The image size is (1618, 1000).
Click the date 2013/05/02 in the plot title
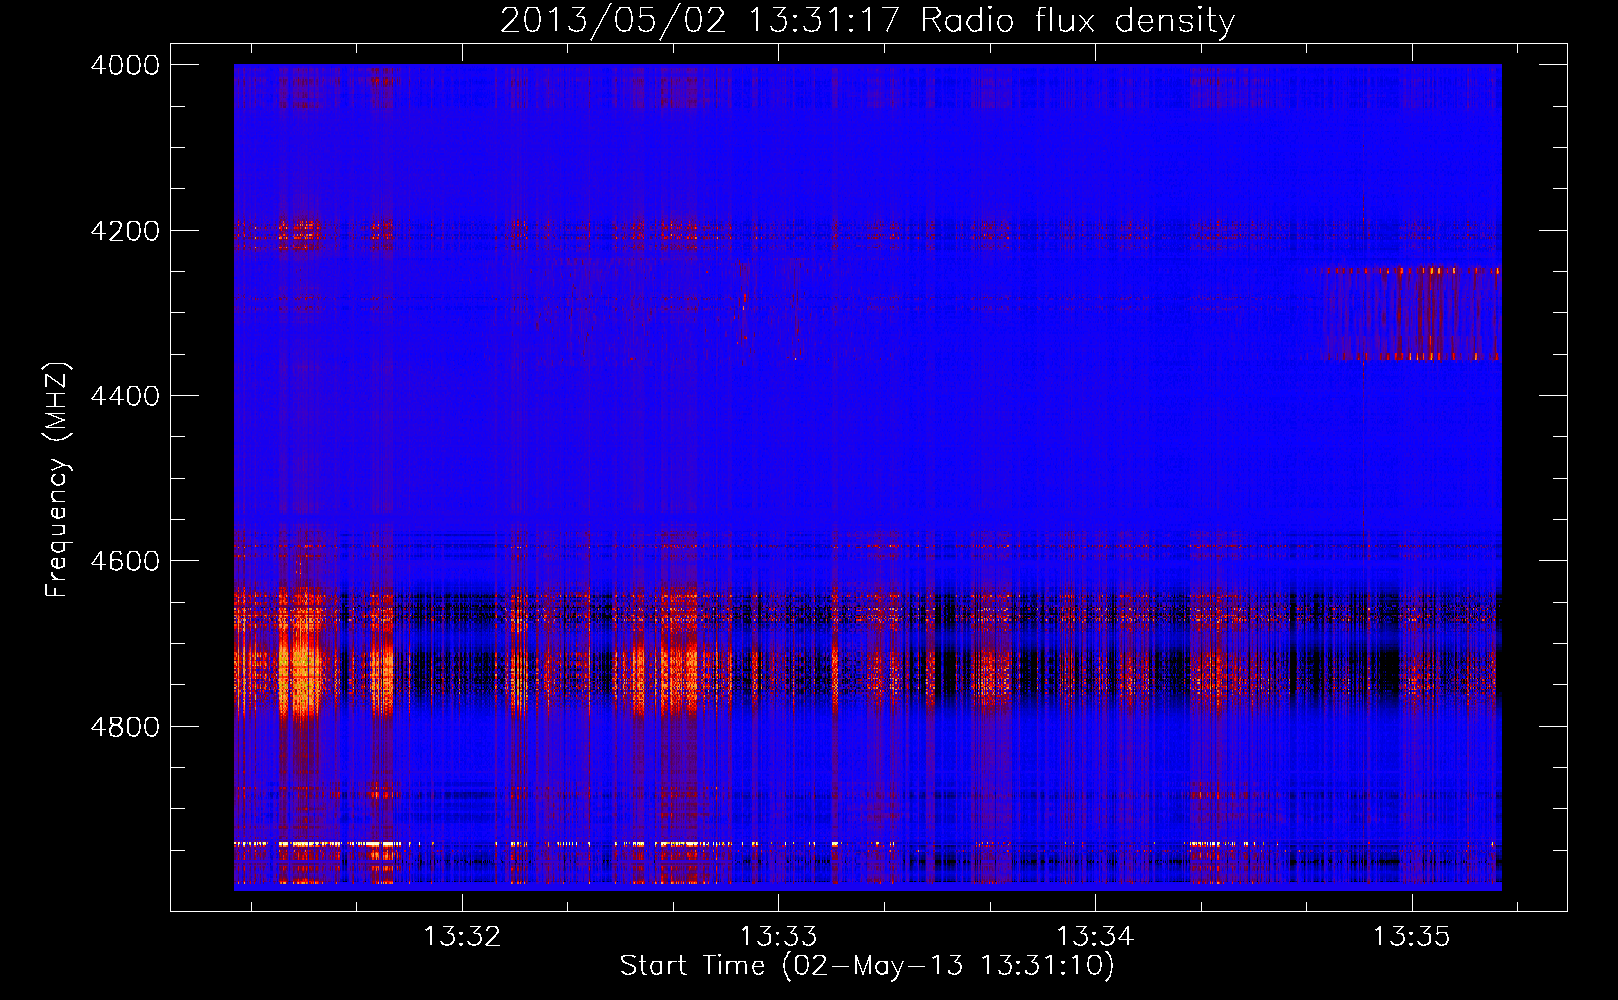612,21
